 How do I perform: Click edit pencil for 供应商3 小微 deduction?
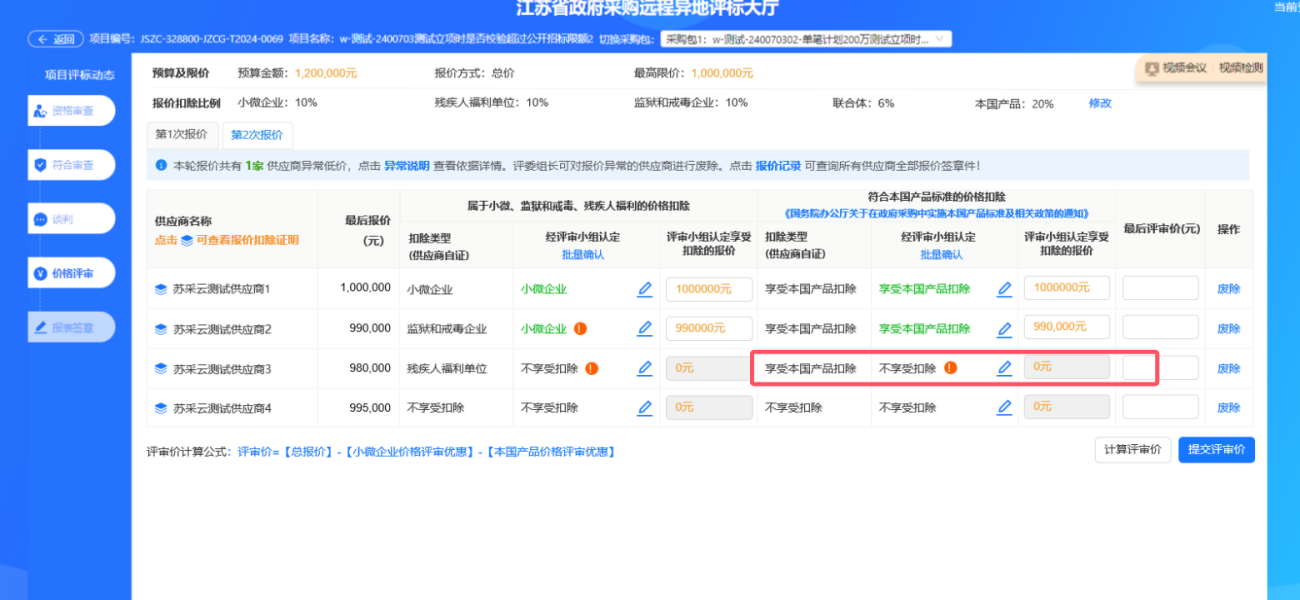point(645,368)
